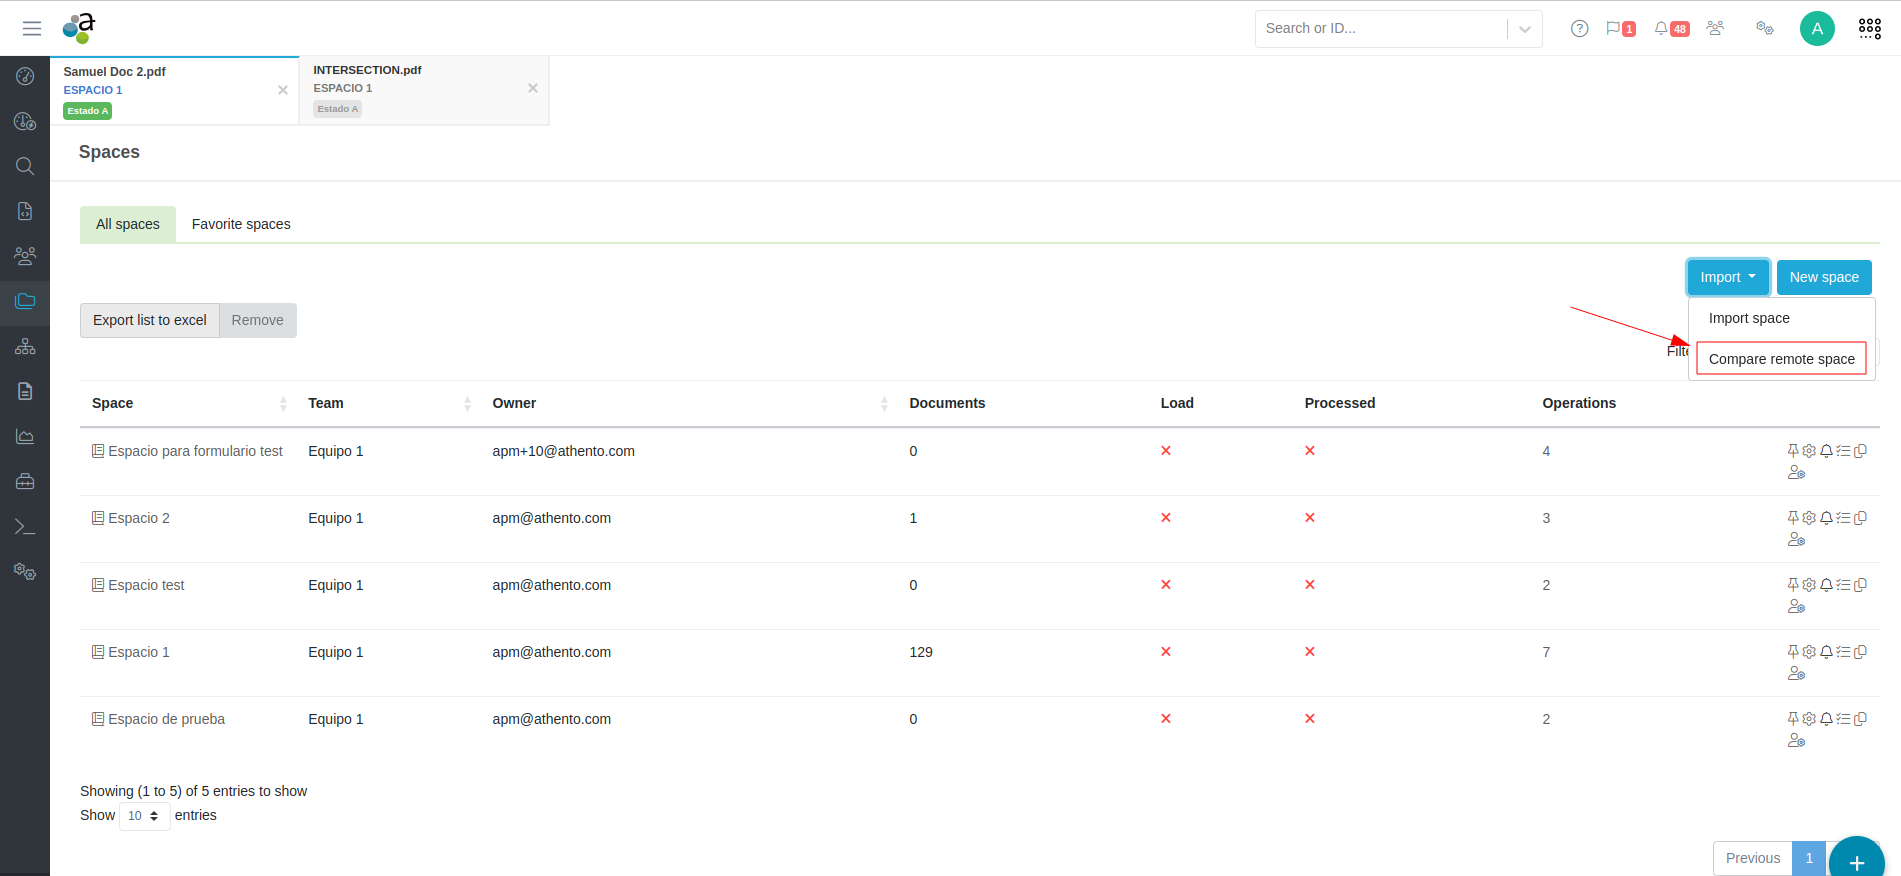Duplicate the Espacio test space
1901x876 pixels.
coord(1860,585)
